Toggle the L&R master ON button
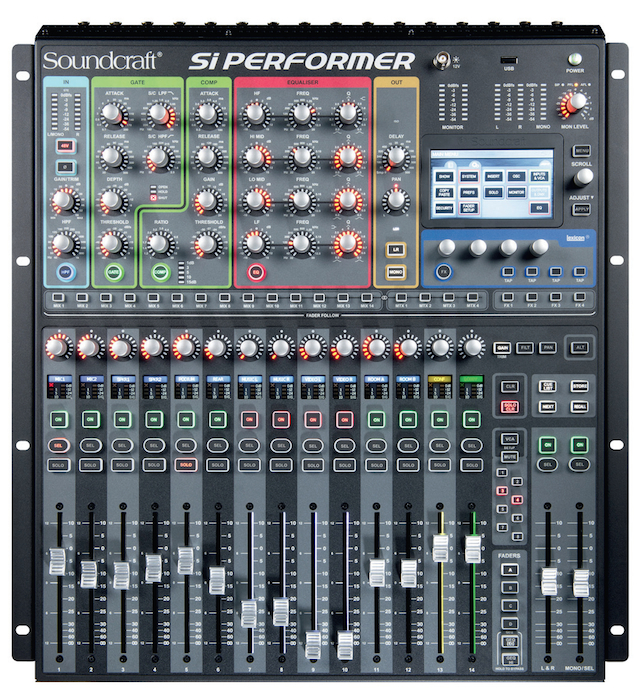The width and height of the screenshot is (640, 692). point(547,444)
